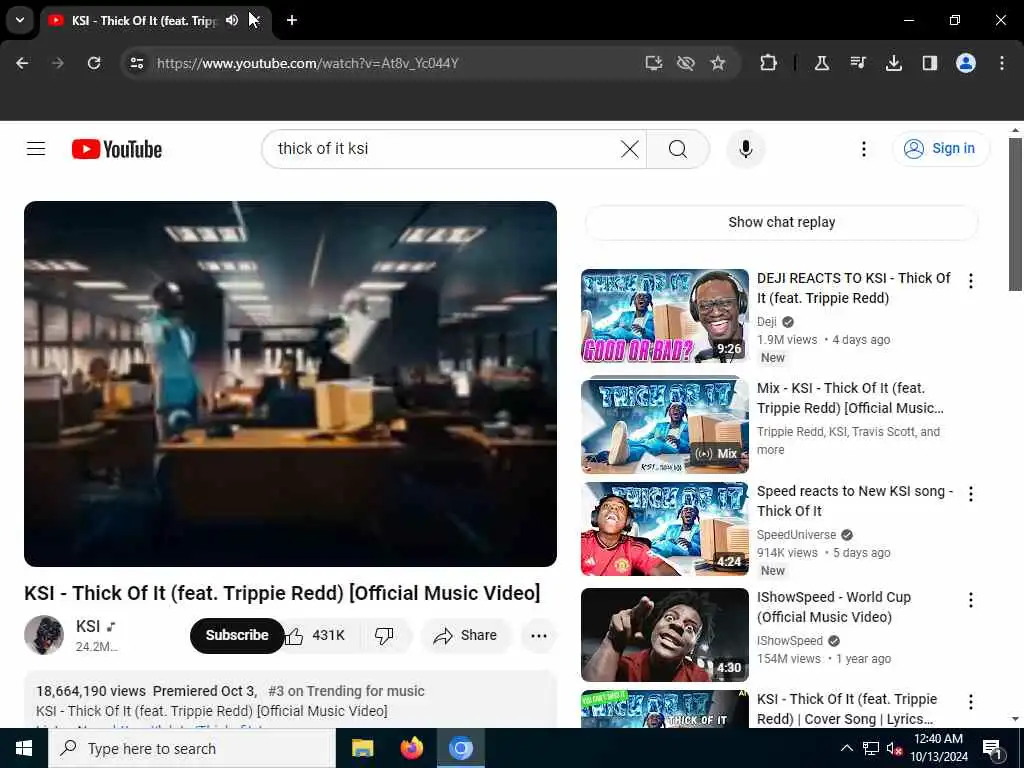This screenshot has height=768, width=1024.
Task: Toggle the browser side panel
Action: pyautogui.click(x=929, y=63)
